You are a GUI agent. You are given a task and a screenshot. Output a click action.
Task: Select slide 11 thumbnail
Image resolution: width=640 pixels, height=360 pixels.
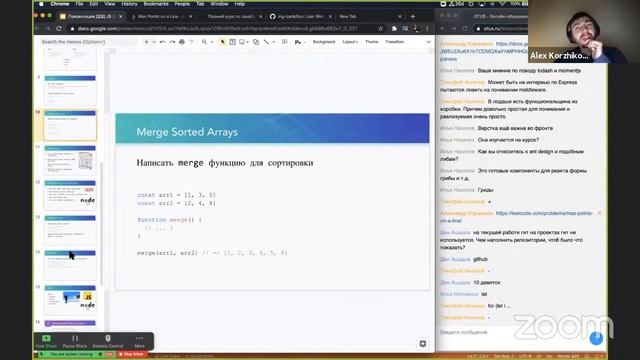tap(70, 159)
